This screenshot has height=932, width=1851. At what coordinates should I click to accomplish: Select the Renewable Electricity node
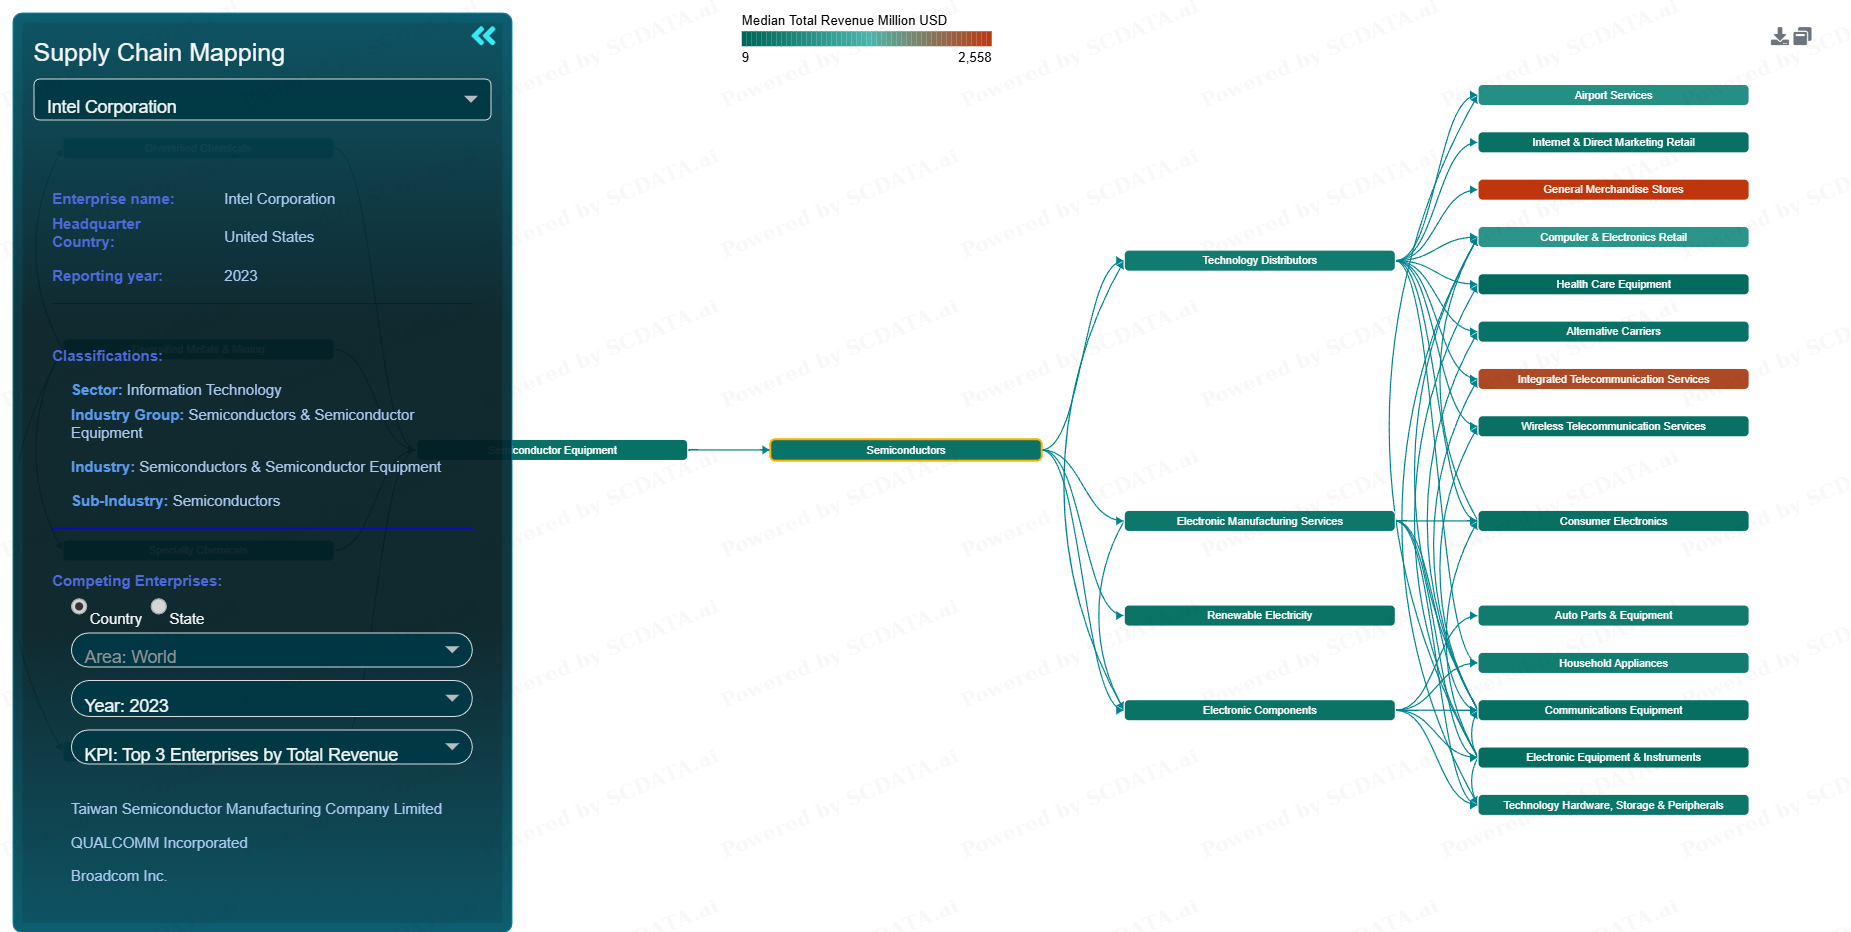tap(1259, 616)
